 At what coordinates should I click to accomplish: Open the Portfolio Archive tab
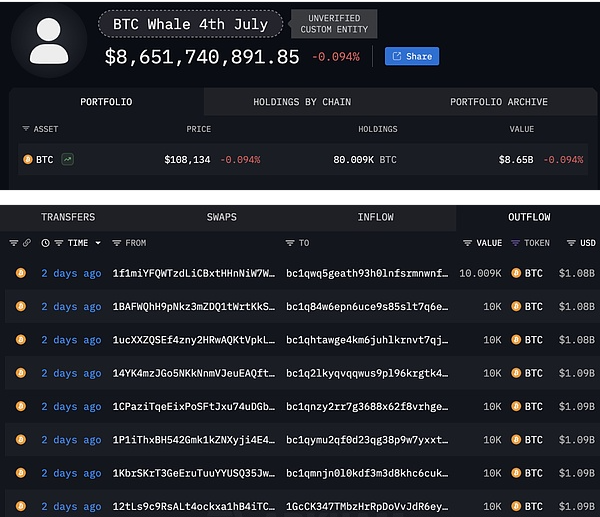click(x=499, y=102)
